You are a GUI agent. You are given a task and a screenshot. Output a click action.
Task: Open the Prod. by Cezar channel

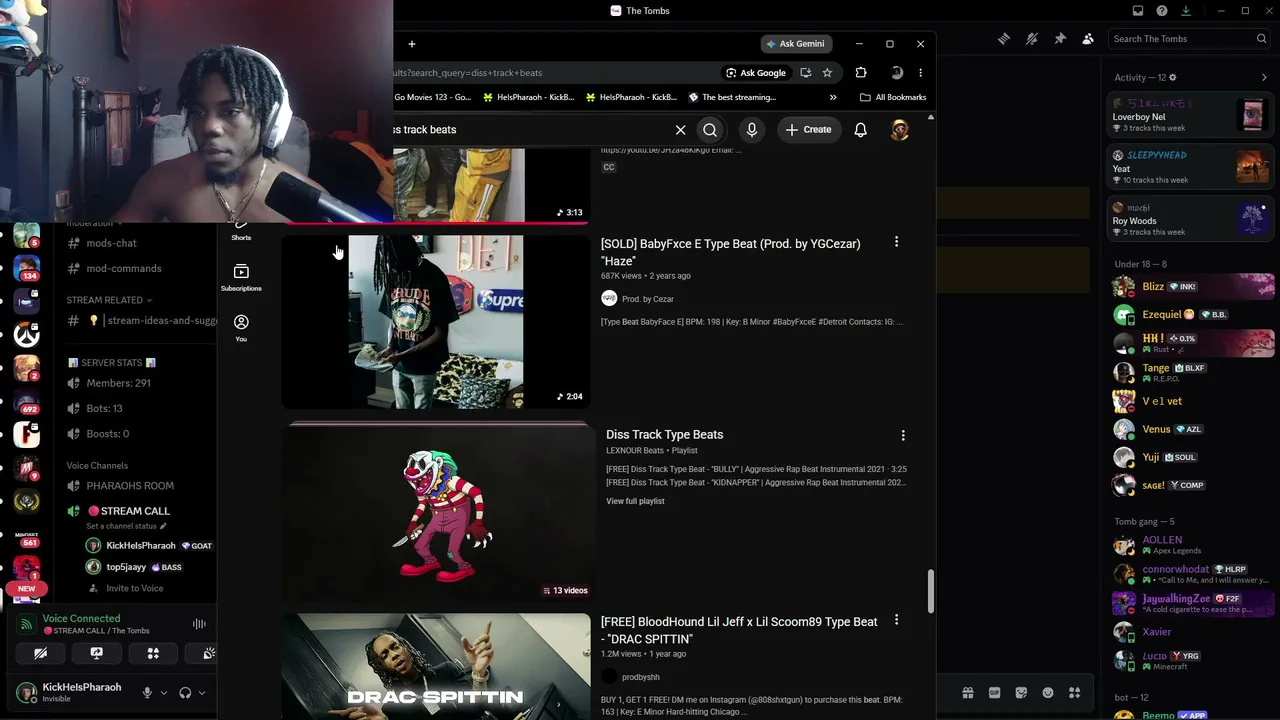pyautogui.click(x=648, y=299)
